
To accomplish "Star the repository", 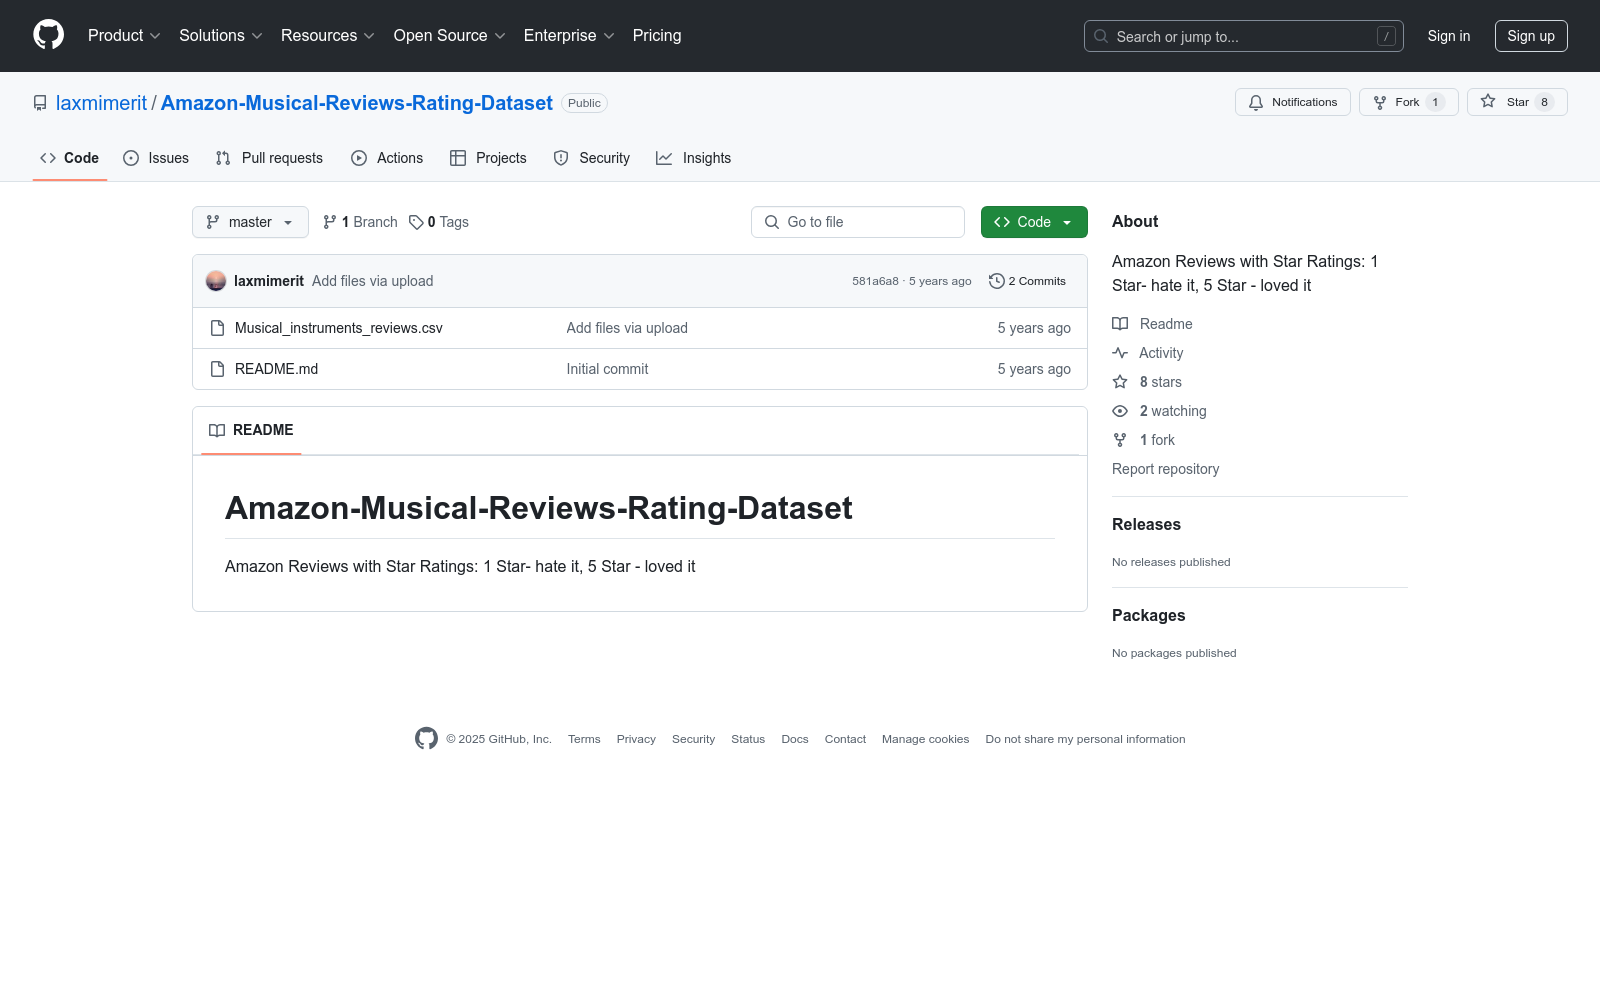I will point(1517,102).
